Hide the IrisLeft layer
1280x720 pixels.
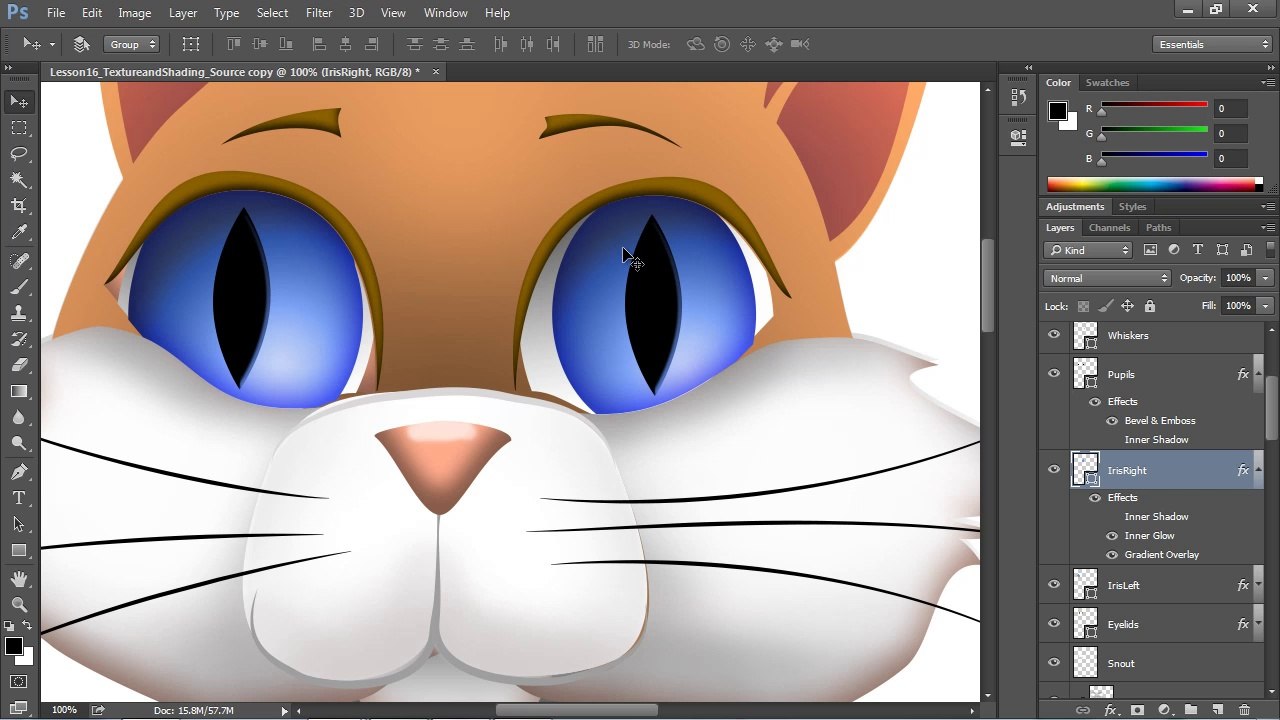tap(1054, 585)
